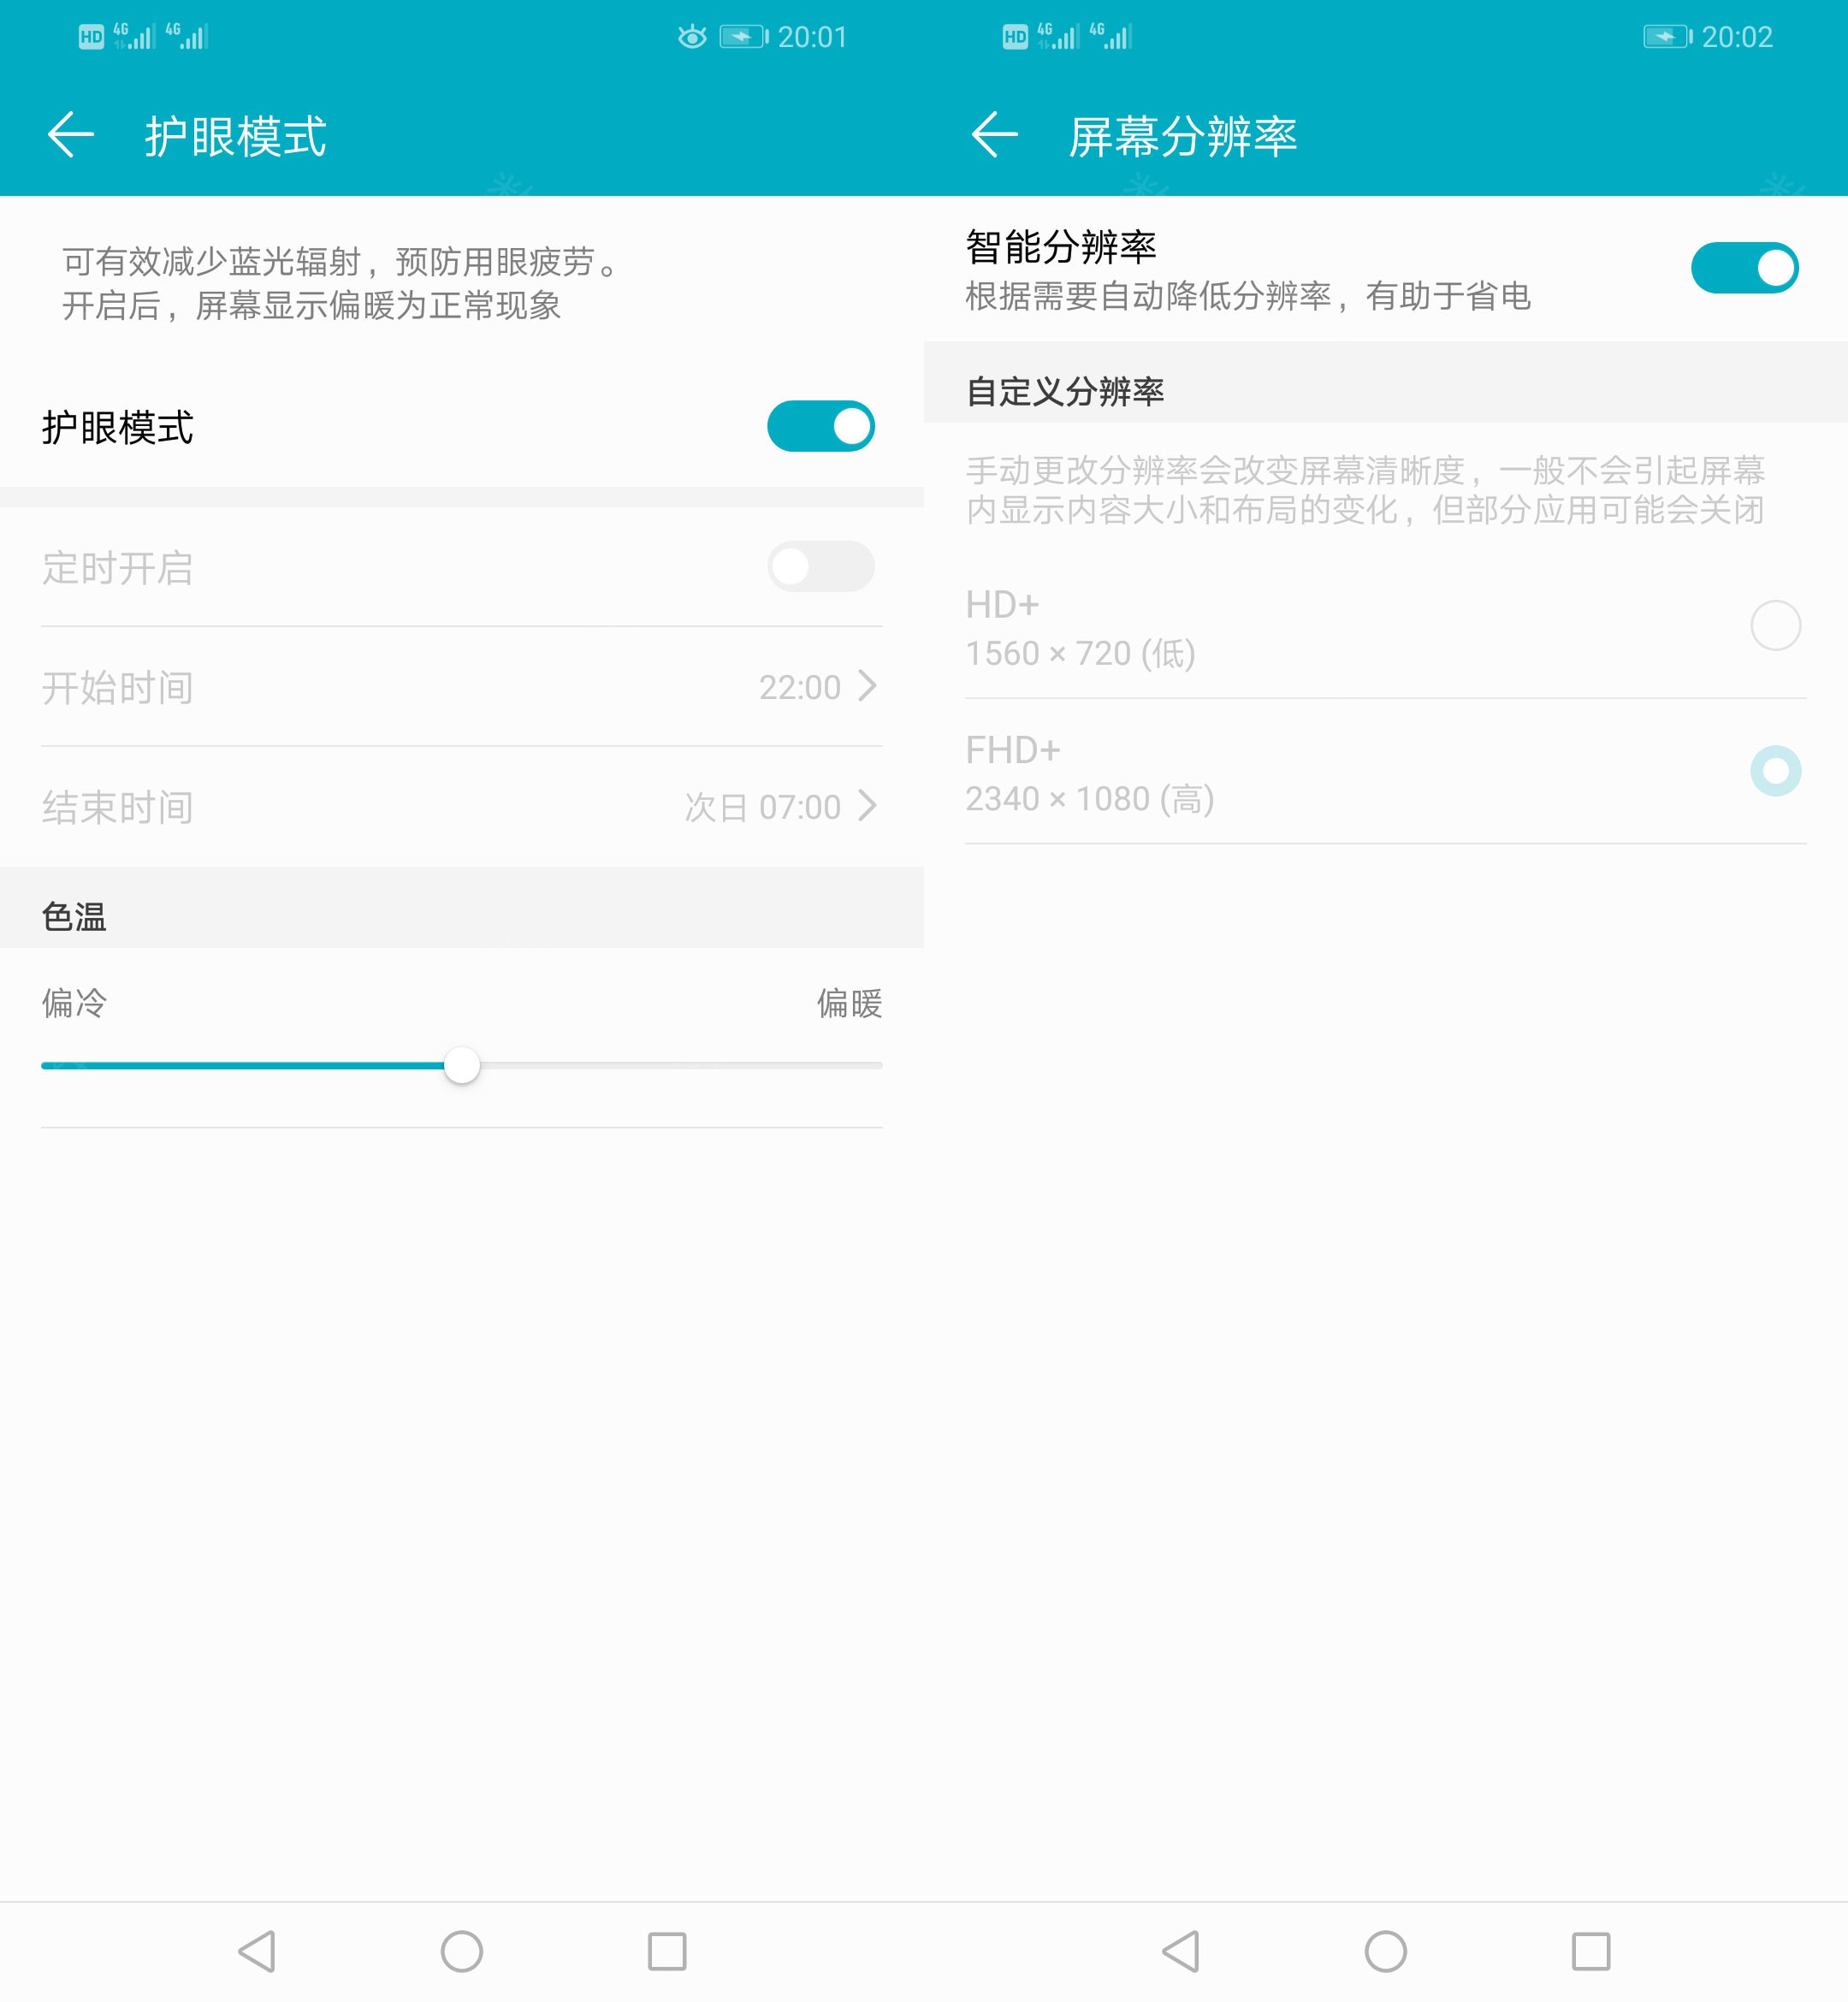
Task: Tap the navigation back triangle on right screen
Action: [x=1181, y=1951]
